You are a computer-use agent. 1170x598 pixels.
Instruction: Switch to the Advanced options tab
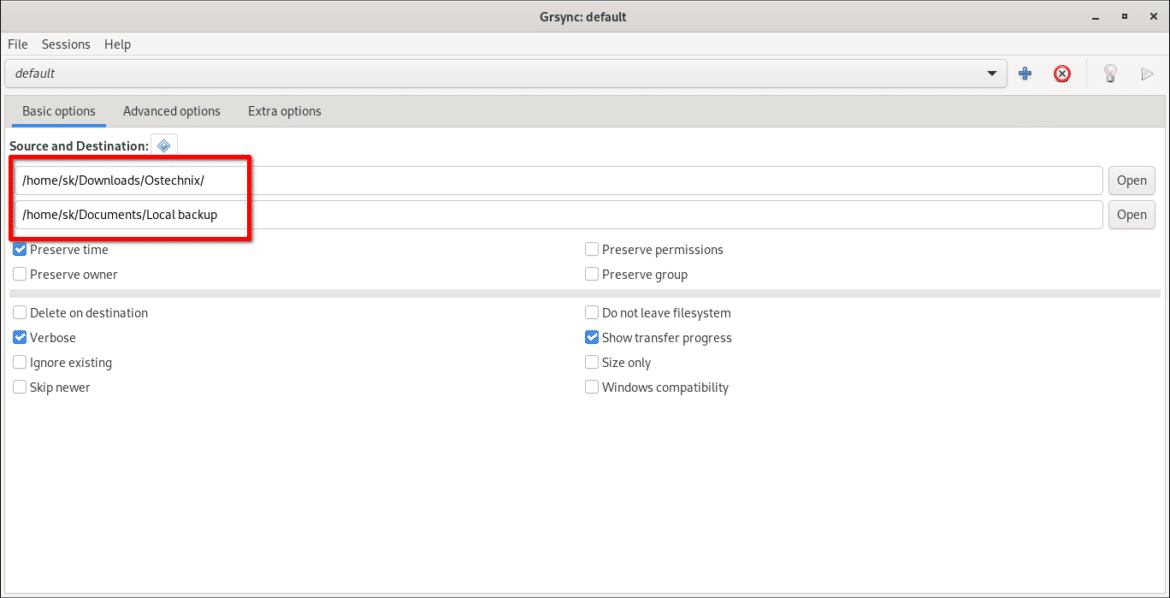click(x=171, y=111)
